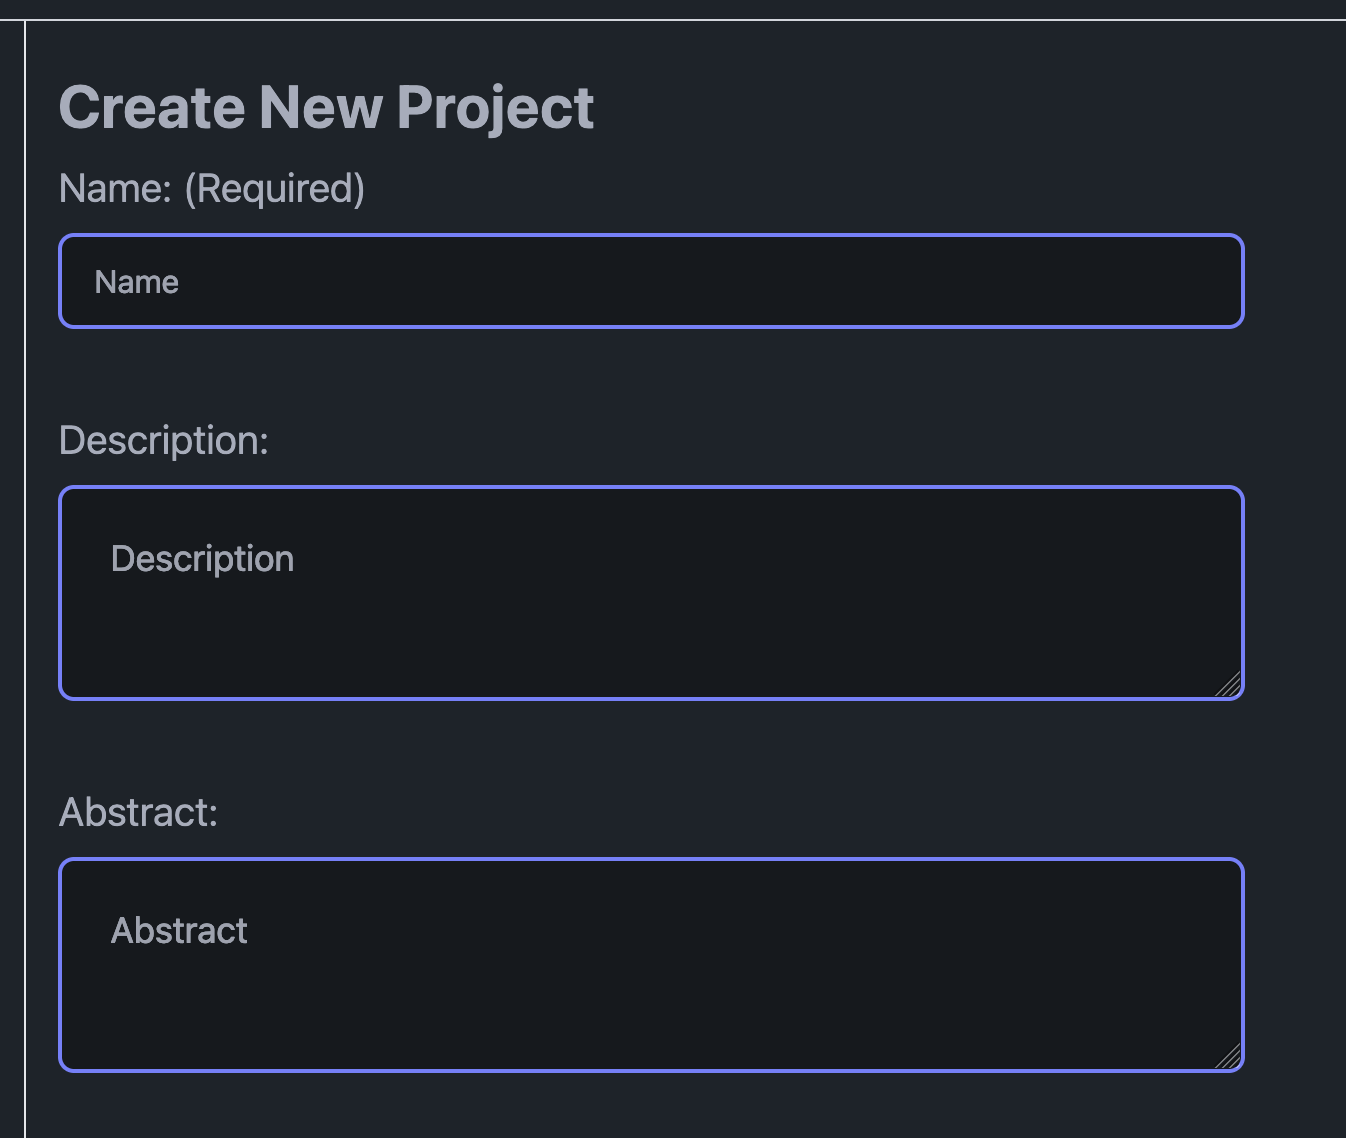Click the "Abstract:" field label
The height and width of the screenshot is (1138, 1346).
(138, 812)
